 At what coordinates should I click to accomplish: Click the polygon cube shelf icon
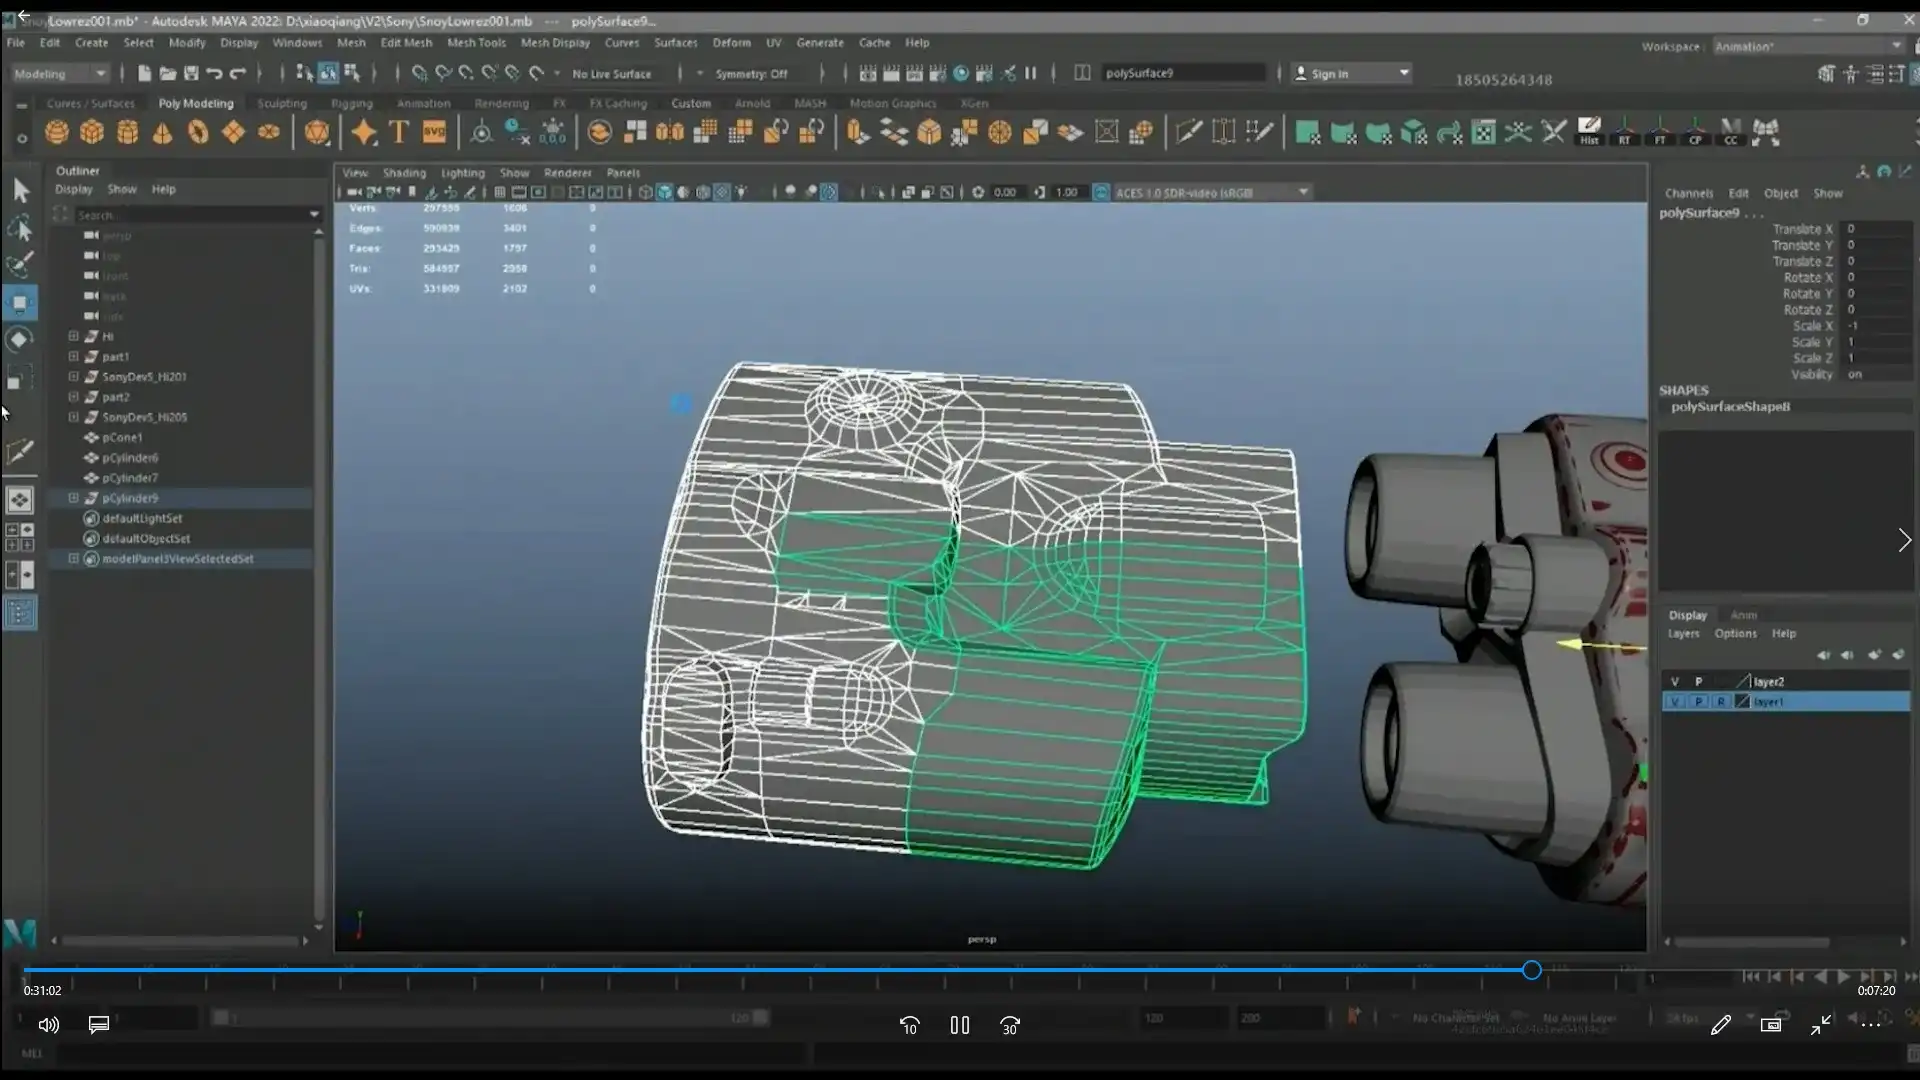click(x=92, y=132)
